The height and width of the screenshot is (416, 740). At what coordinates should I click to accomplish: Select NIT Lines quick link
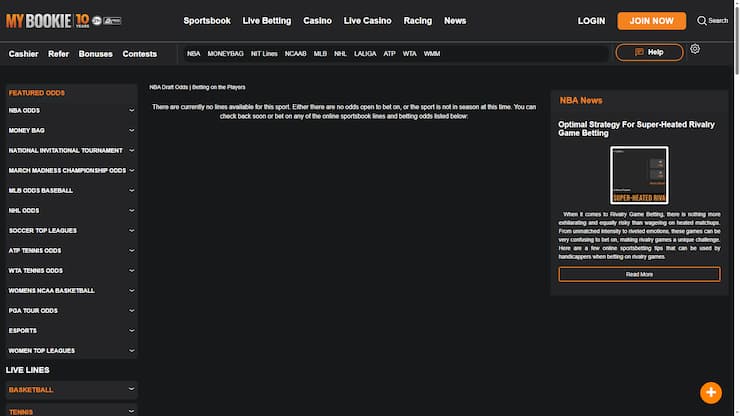point(264,54)
